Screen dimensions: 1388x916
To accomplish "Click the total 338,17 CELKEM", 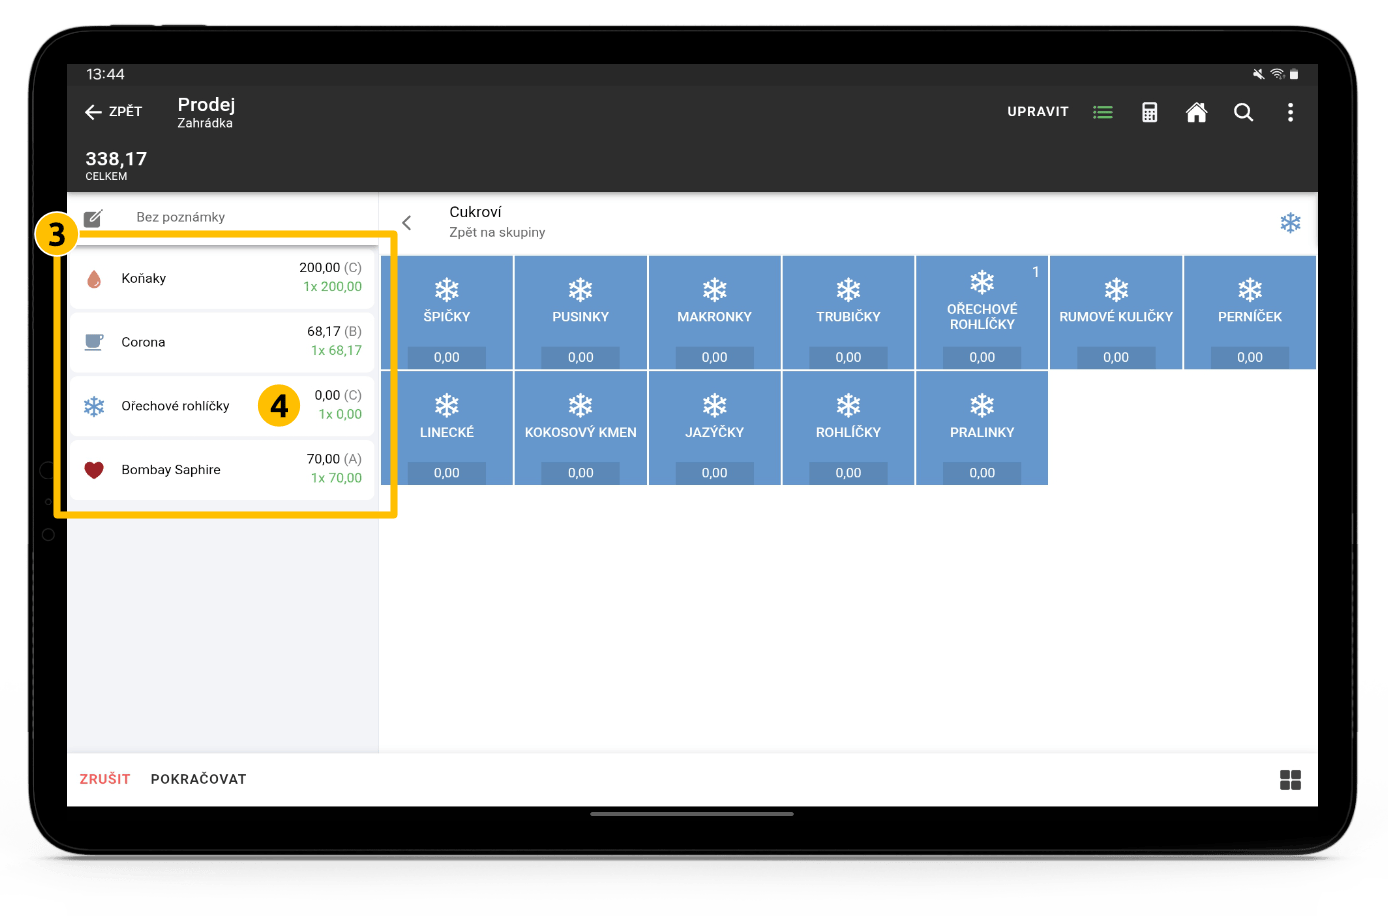I will [116, 165].
